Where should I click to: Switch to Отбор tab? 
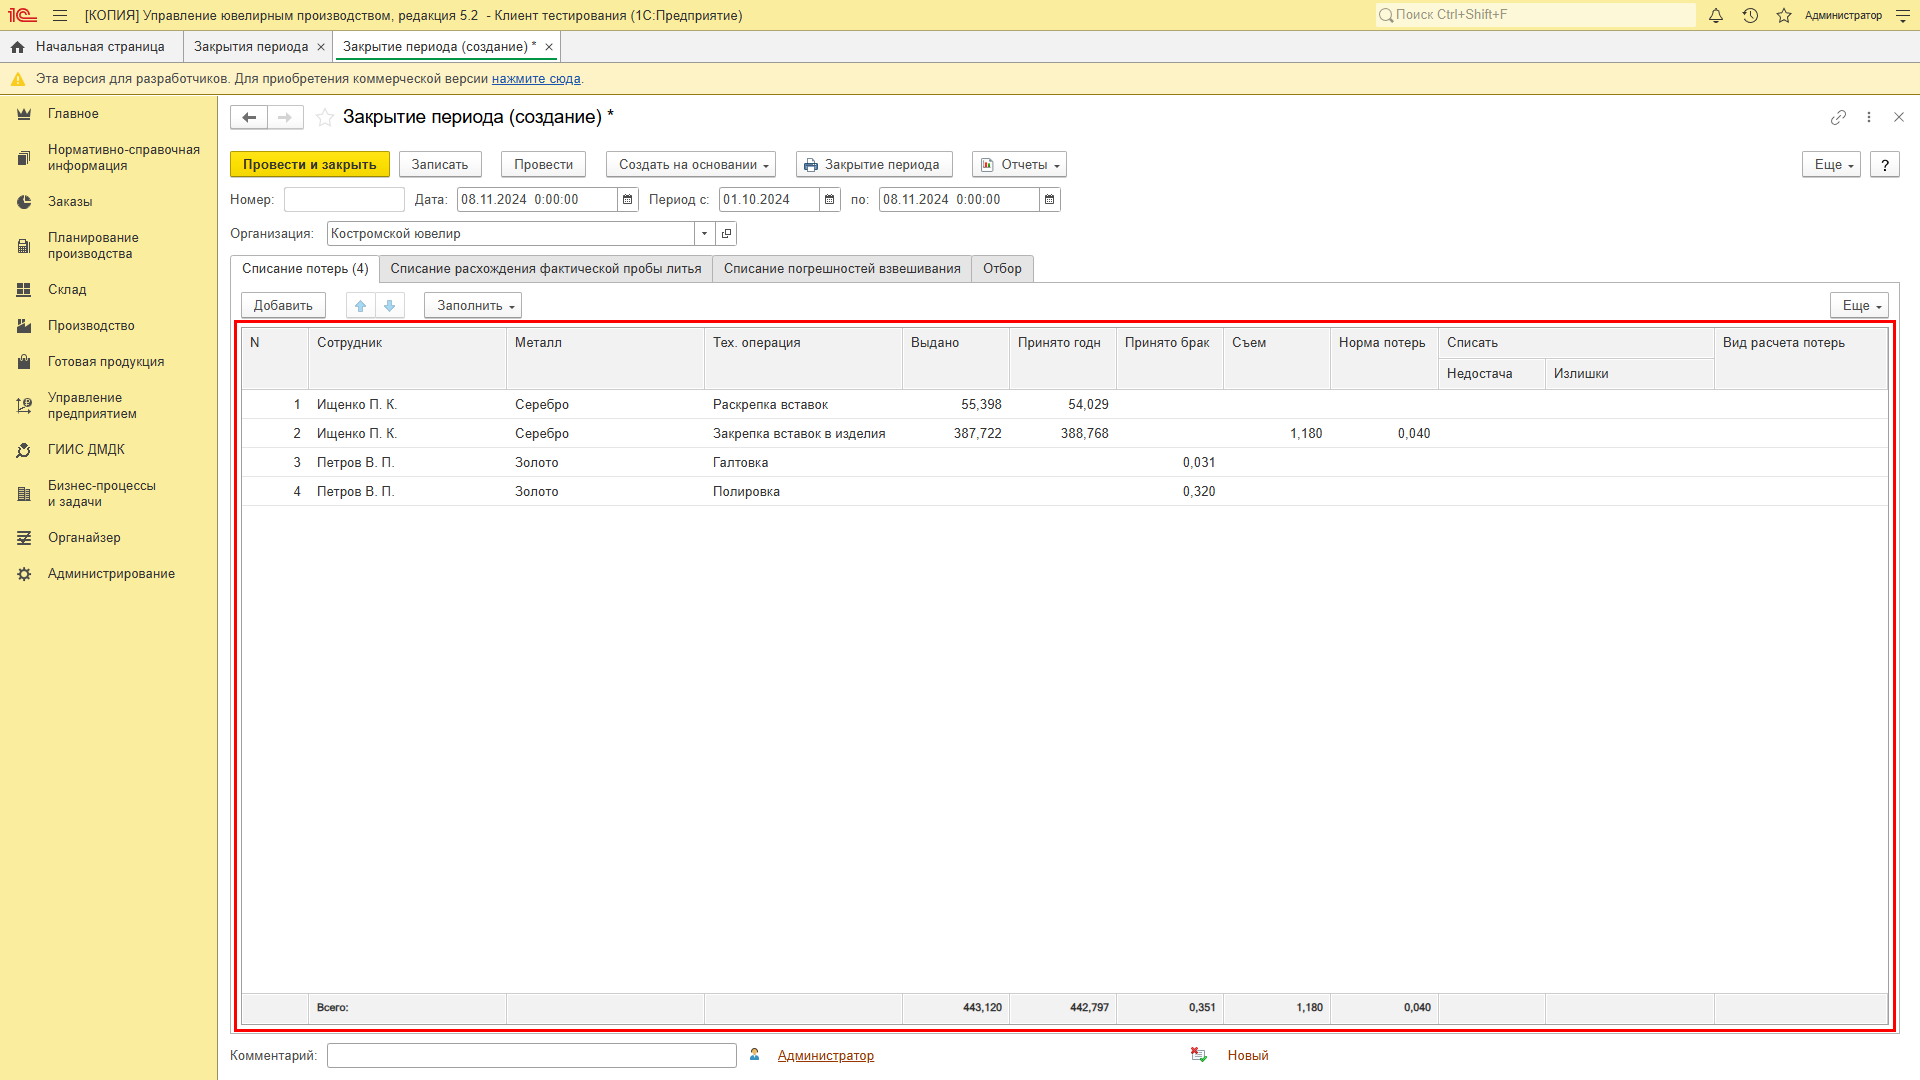pyautogui.click(x=1002, y=269)
